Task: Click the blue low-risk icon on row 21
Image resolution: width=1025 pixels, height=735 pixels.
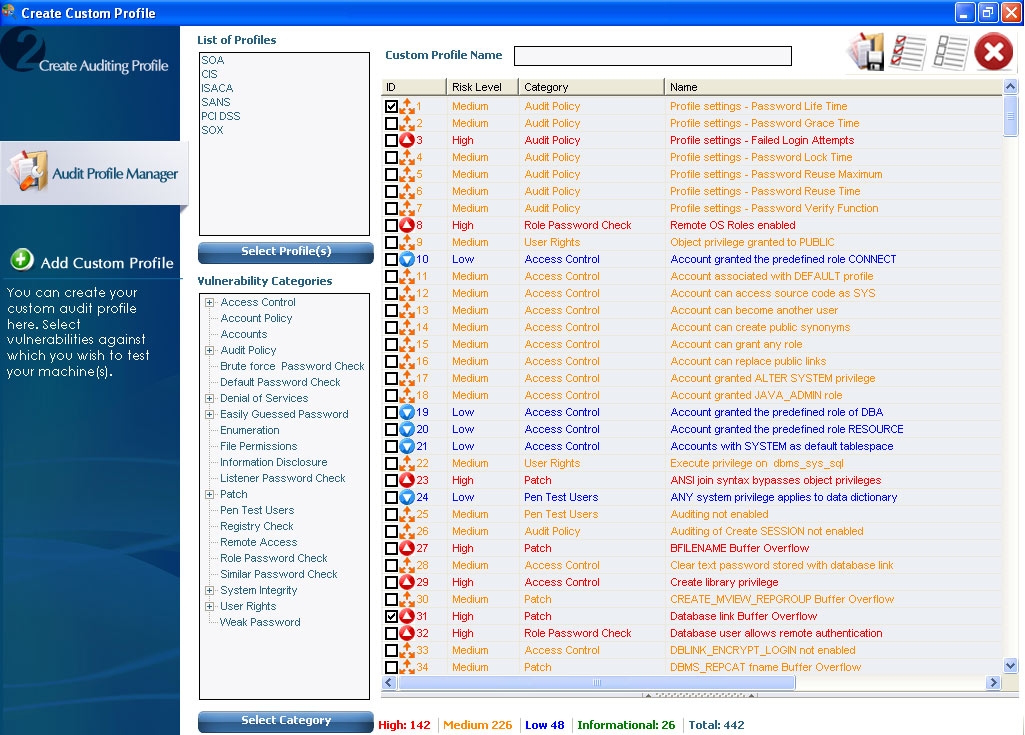Action: click(407, 446)
